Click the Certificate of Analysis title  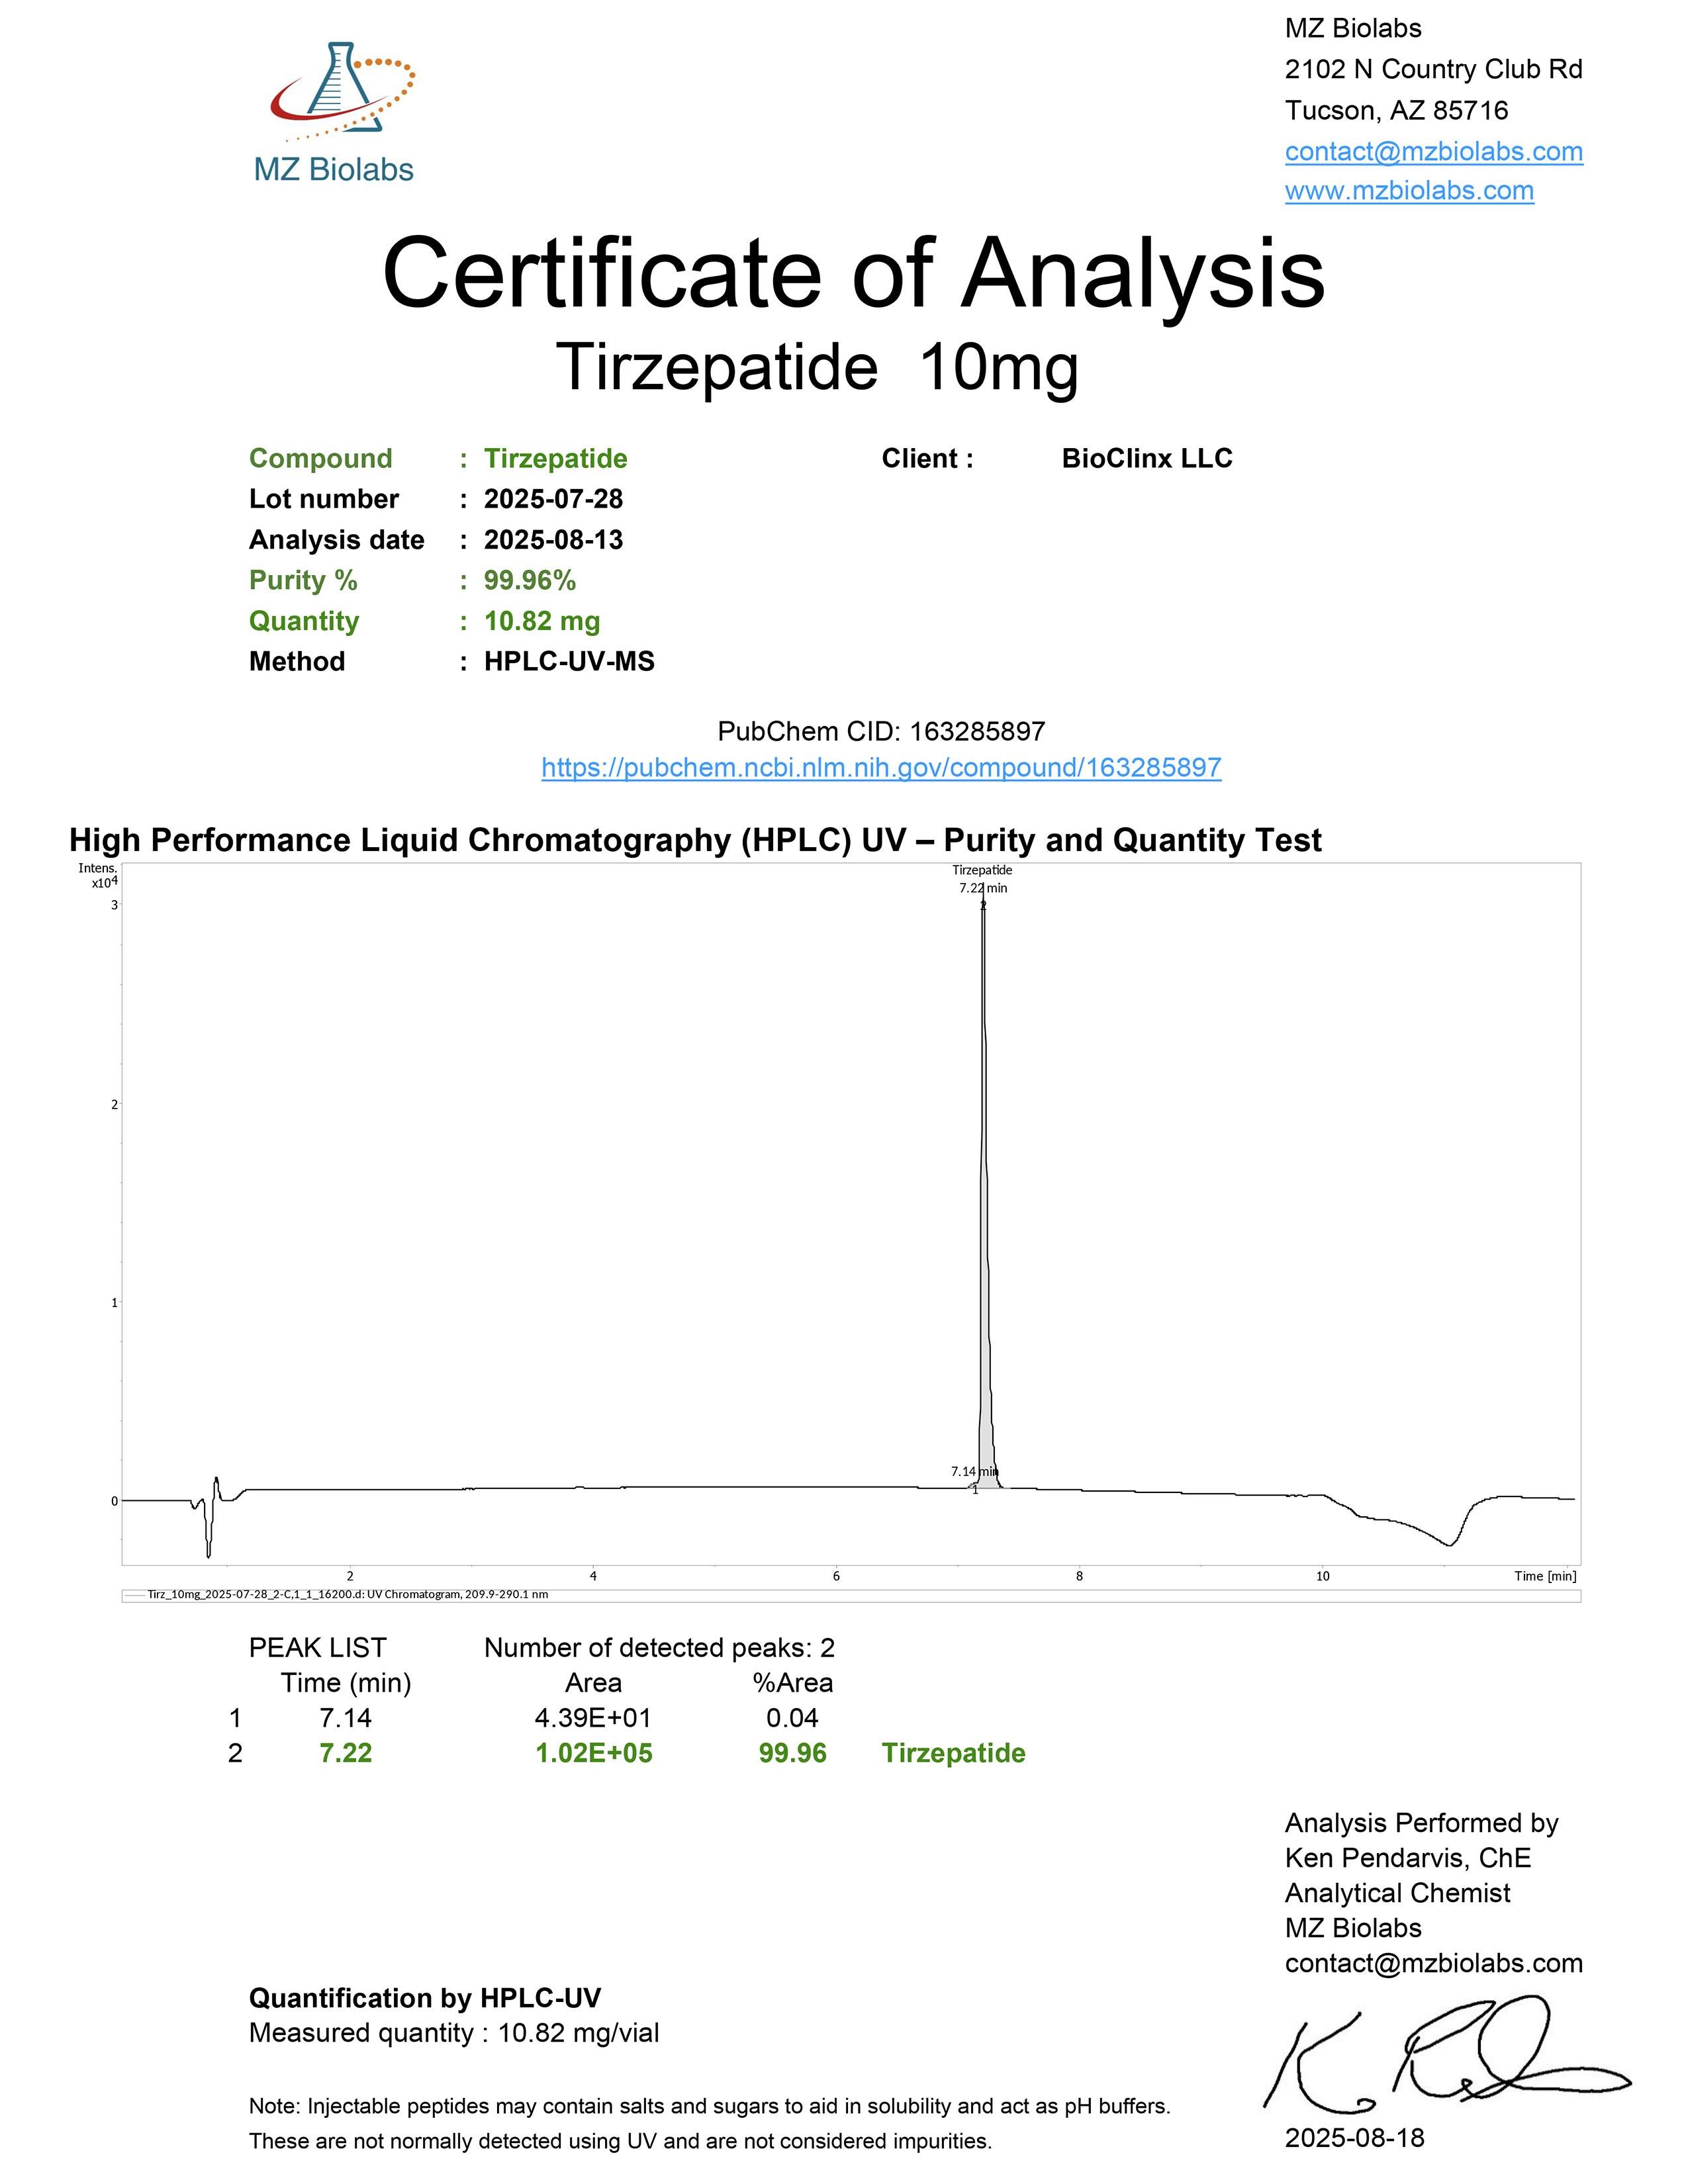[853, 273]
